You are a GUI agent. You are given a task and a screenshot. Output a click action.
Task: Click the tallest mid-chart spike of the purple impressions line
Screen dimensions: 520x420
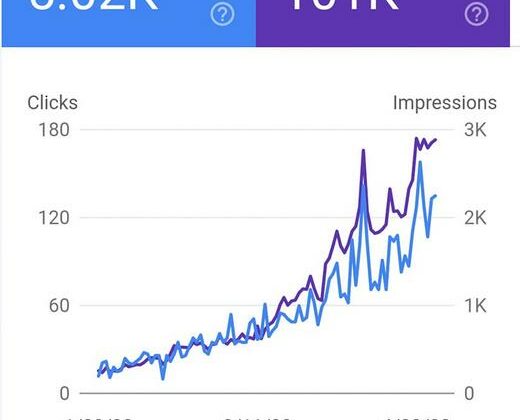click(363, 150)
